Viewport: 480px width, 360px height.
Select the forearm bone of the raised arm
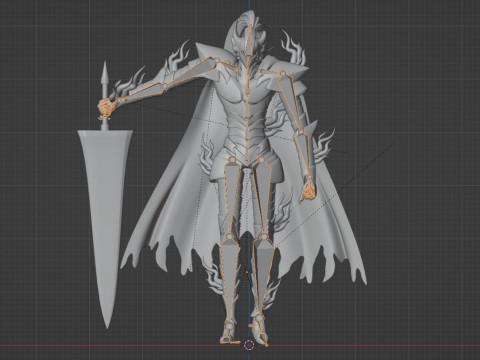(142, 92)
